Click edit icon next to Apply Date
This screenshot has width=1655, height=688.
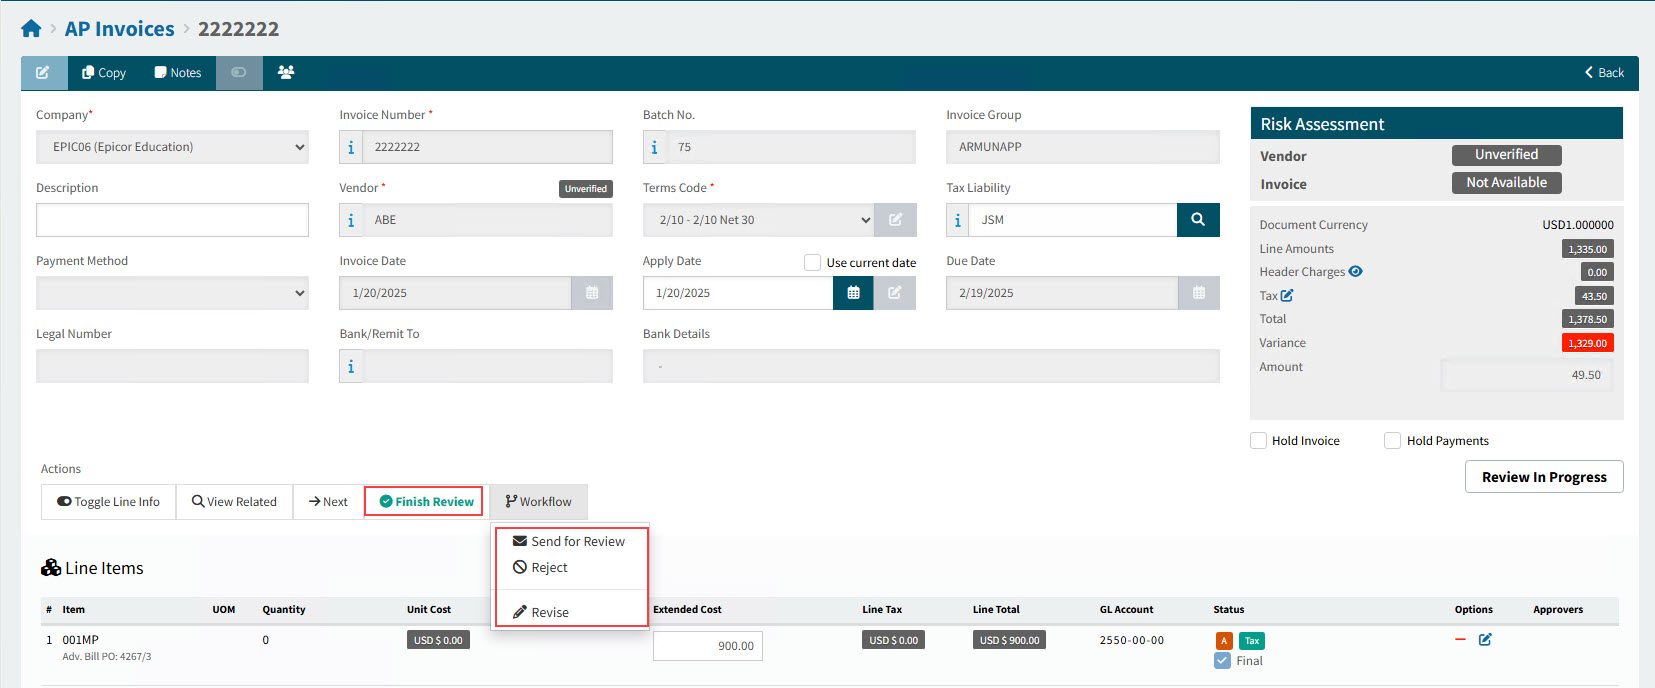click(x=895, y=293)
